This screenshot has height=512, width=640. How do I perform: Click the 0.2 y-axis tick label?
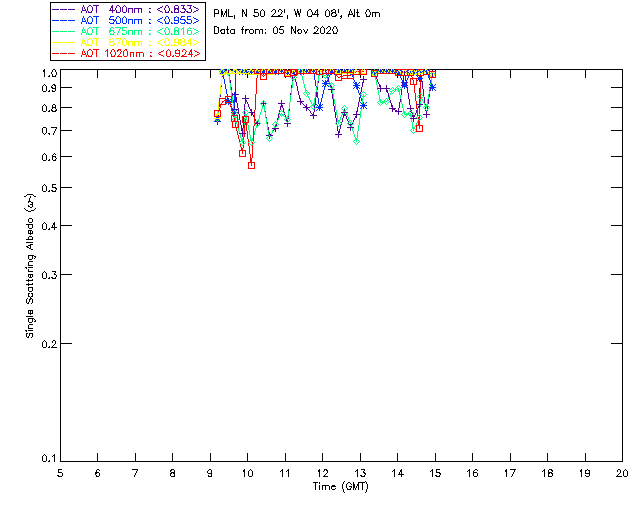pos(49,344)
